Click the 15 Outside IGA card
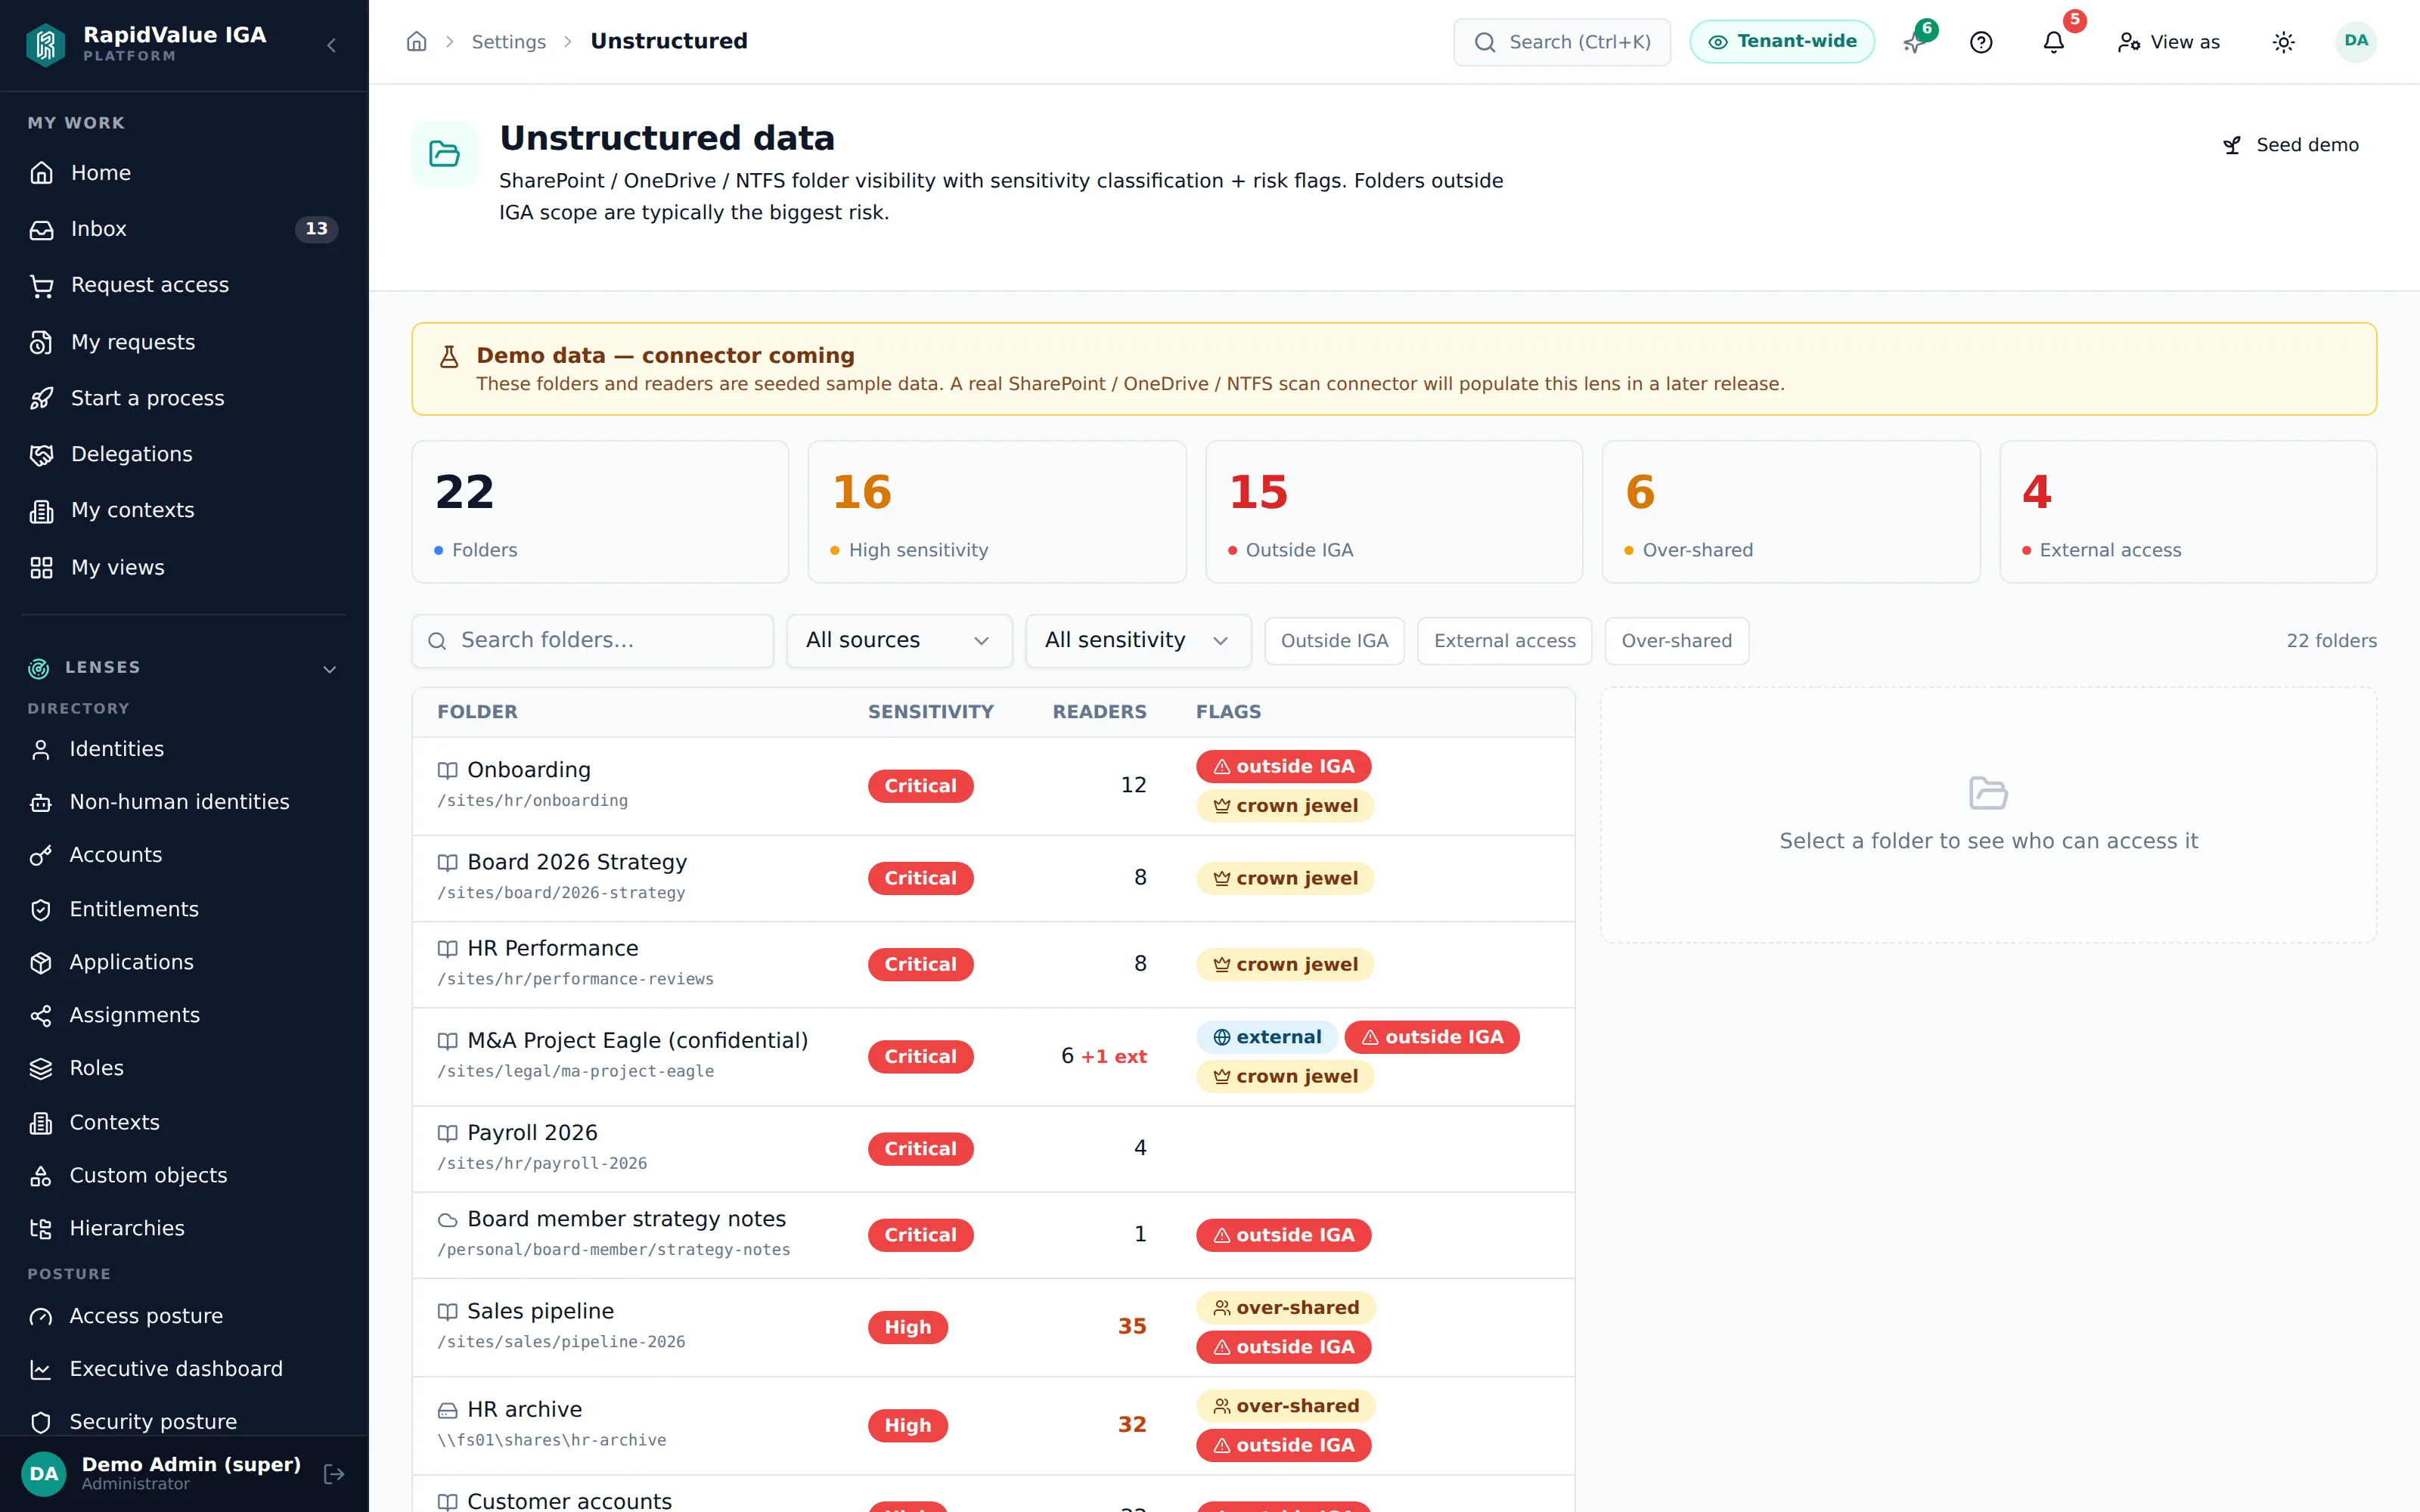Screen dimensions: 2420x1512 (1394, 512)
